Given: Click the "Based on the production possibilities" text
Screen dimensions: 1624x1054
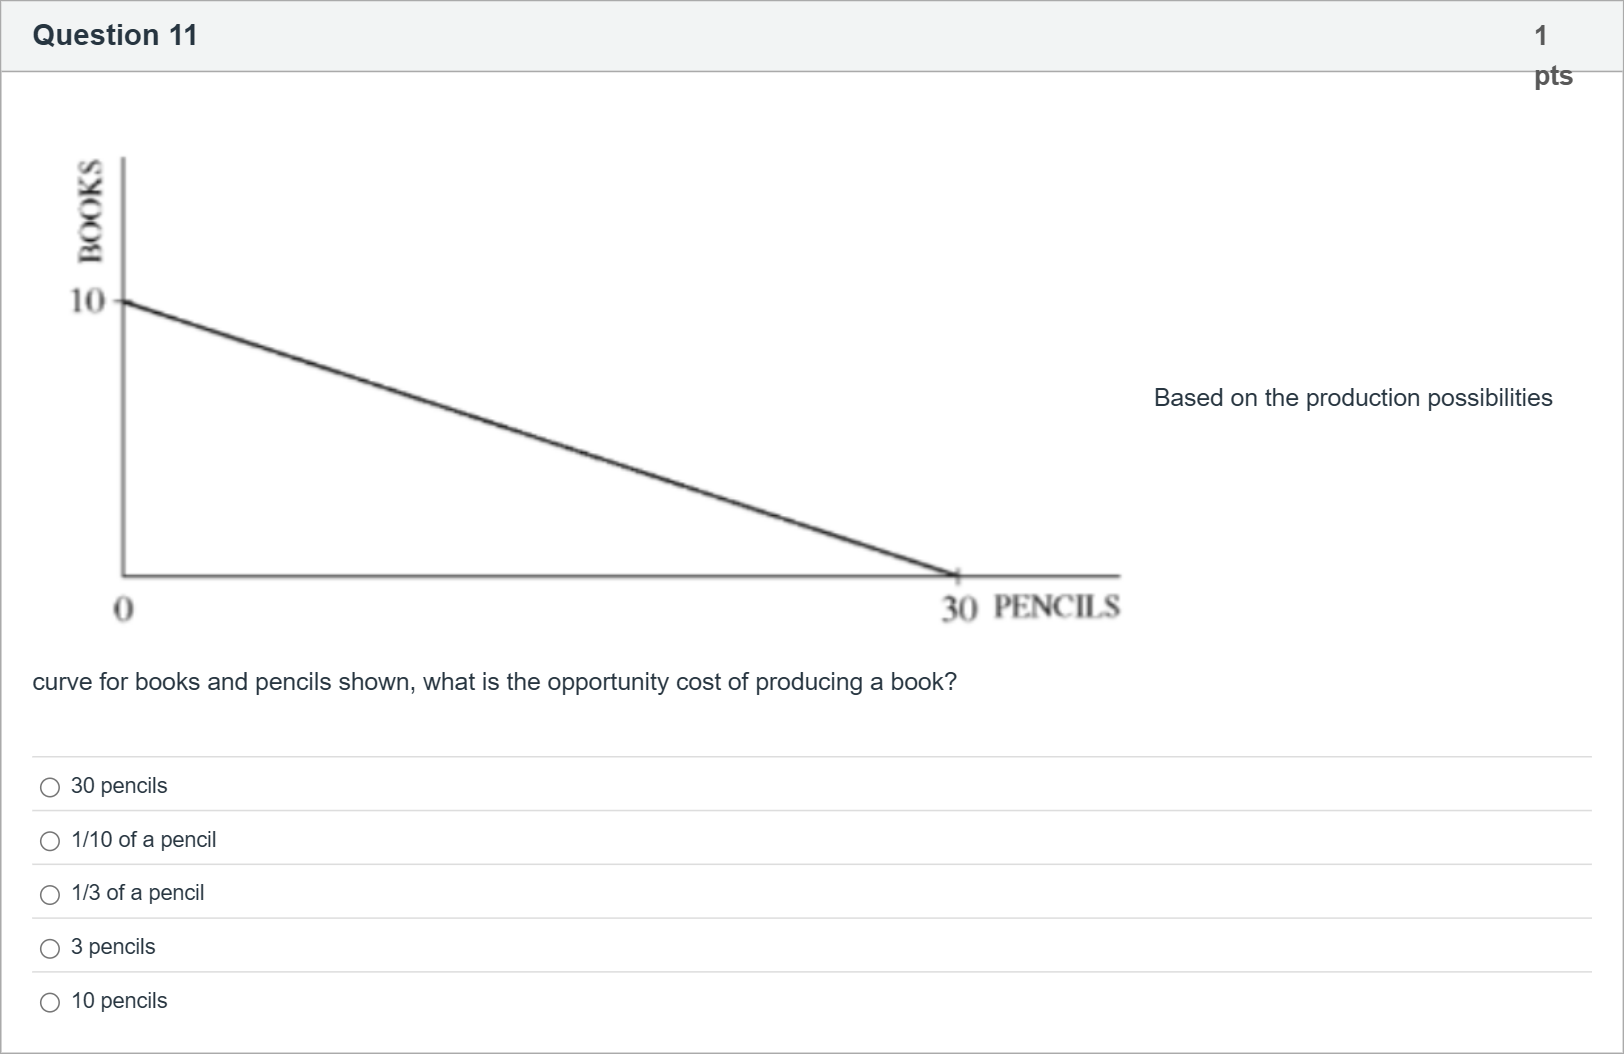Looking at the screenshot, I should (x=1352, y=398).
